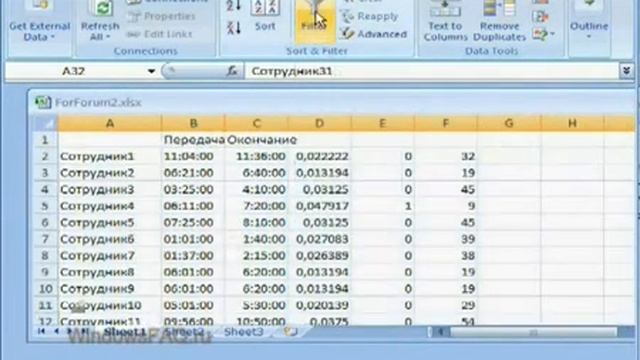Viewport: 640px width, 360px height.
Task: Select column F header
Action: pos(446,123)
